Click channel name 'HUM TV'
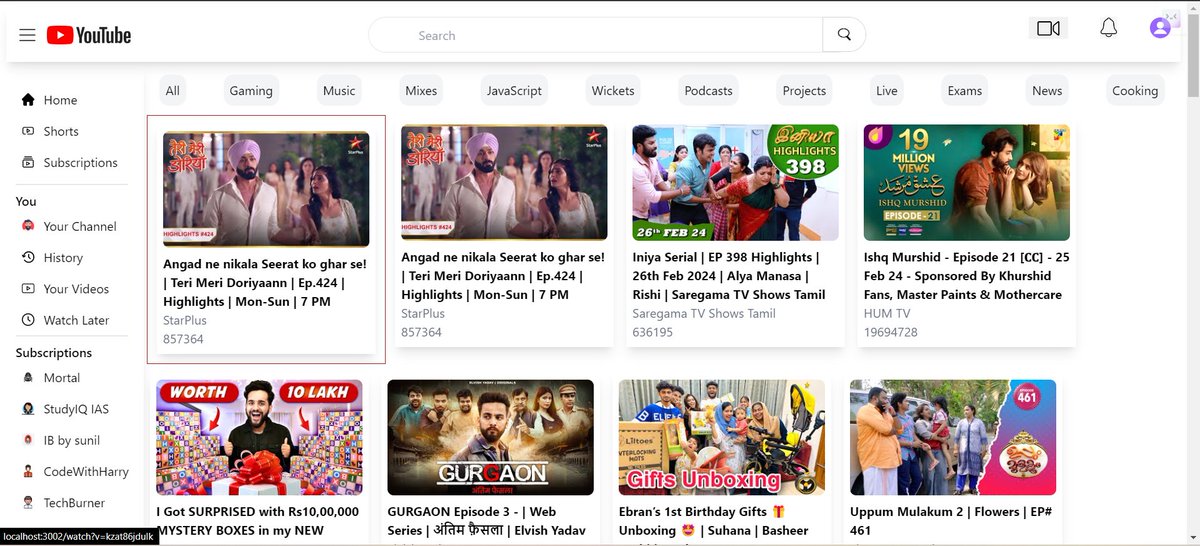 click(x=887, y=313)
